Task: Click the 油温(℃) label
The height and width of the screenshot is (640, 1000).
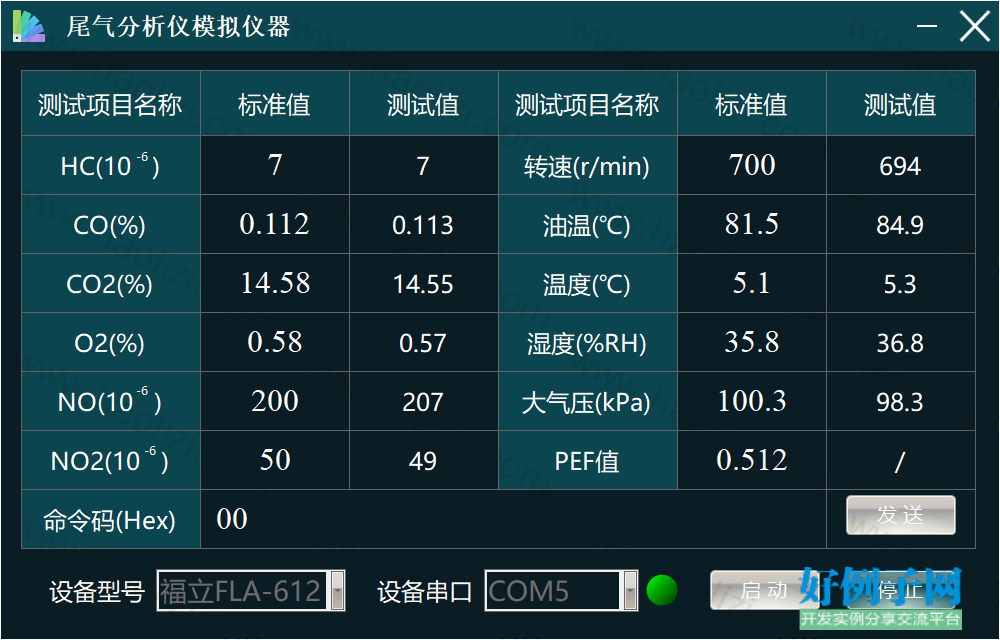Action: coord(587,224)
